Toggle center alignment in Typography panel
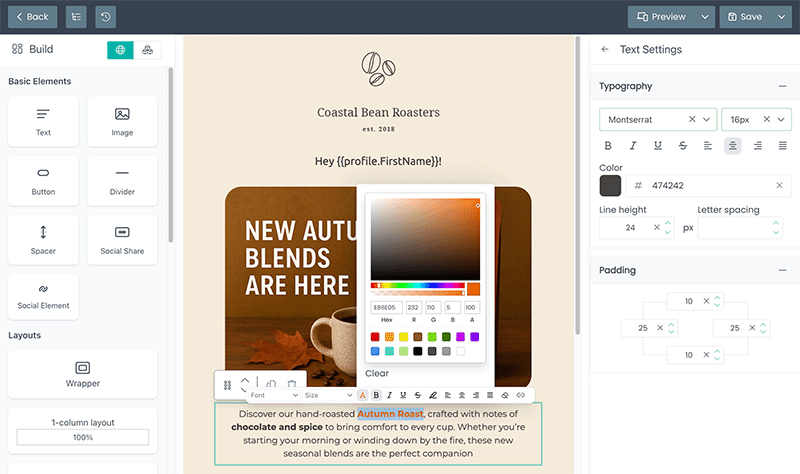The width and height of the screenshot is (800, 474). click(x=732, y=146)
